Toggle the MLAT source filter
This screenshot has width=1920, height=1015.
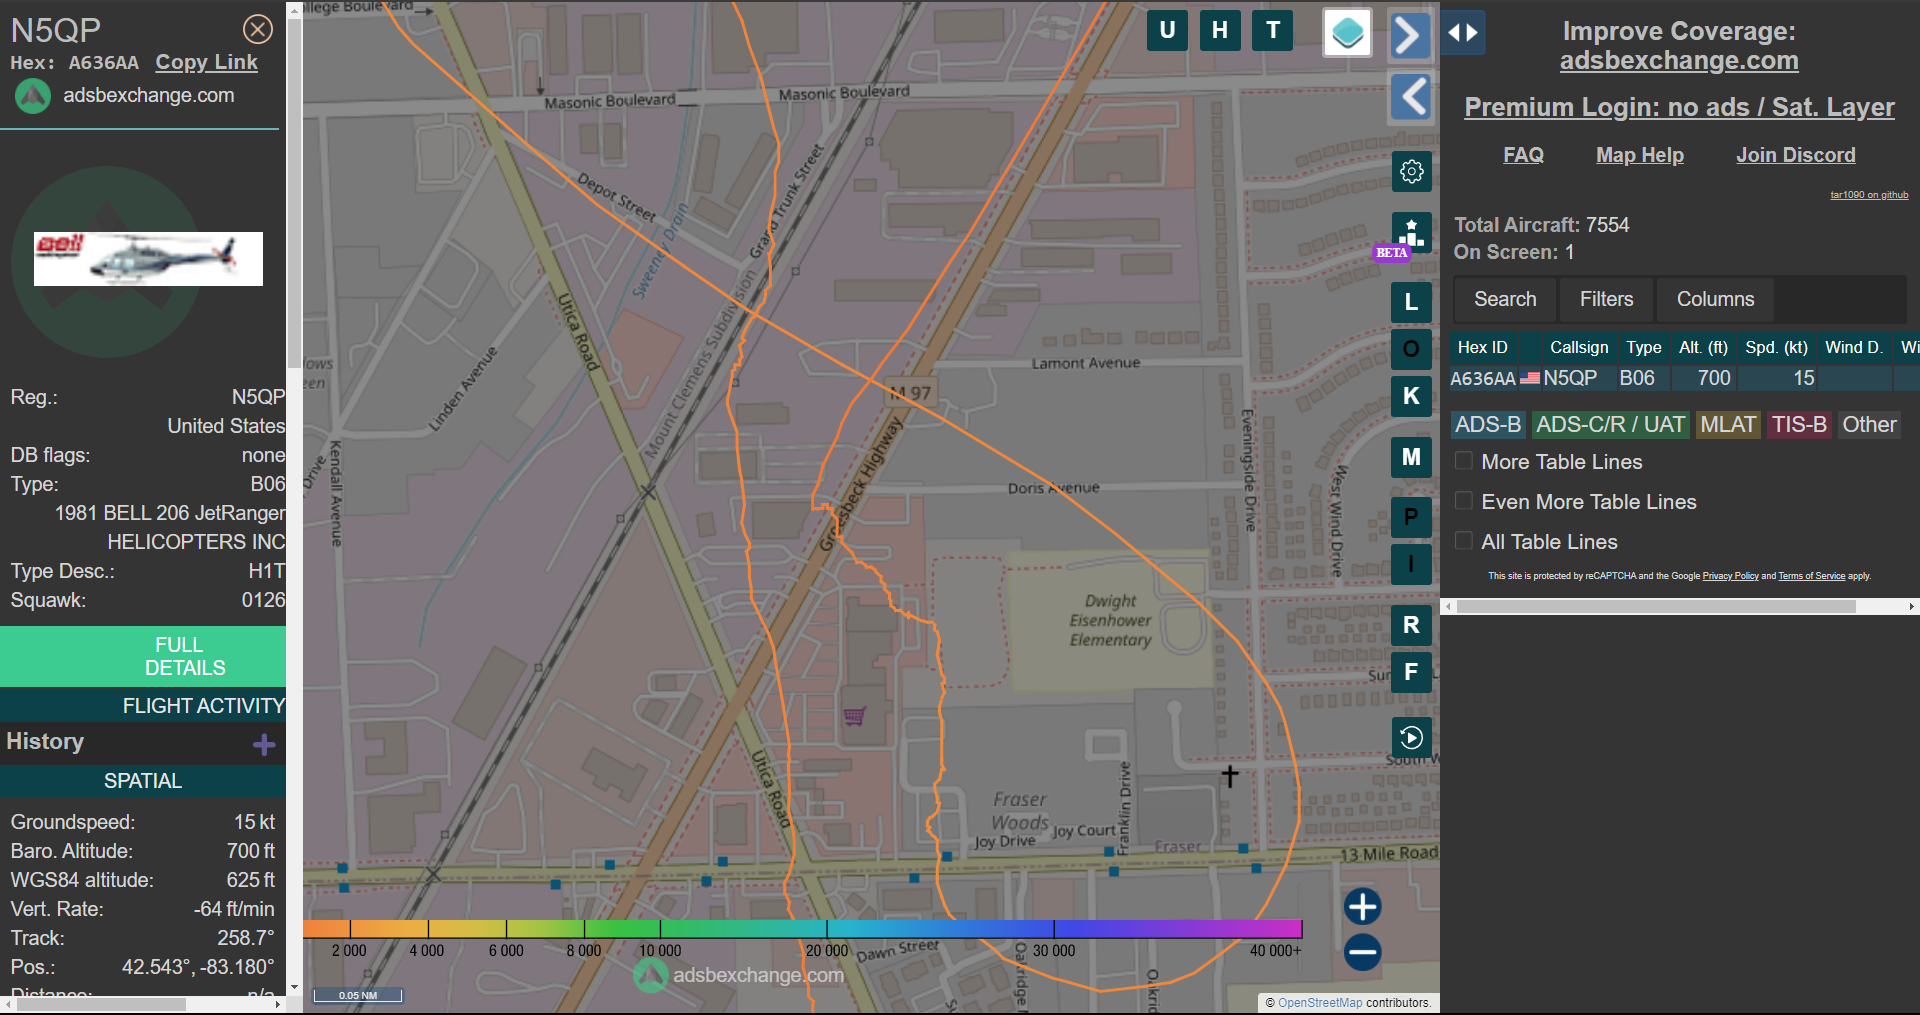click(x=1728, y=425)
